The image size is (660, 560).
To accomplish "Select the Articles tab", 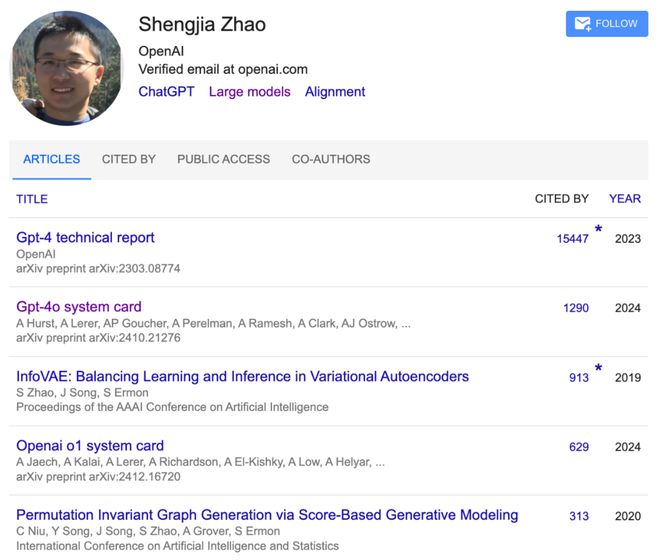I will [51, 159].
